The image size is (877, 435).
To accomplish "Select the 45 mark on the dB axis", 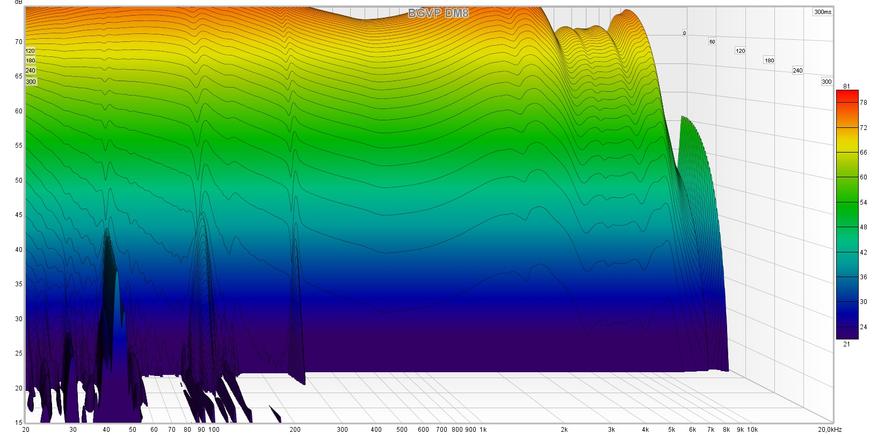I will [x=18, y=215].
